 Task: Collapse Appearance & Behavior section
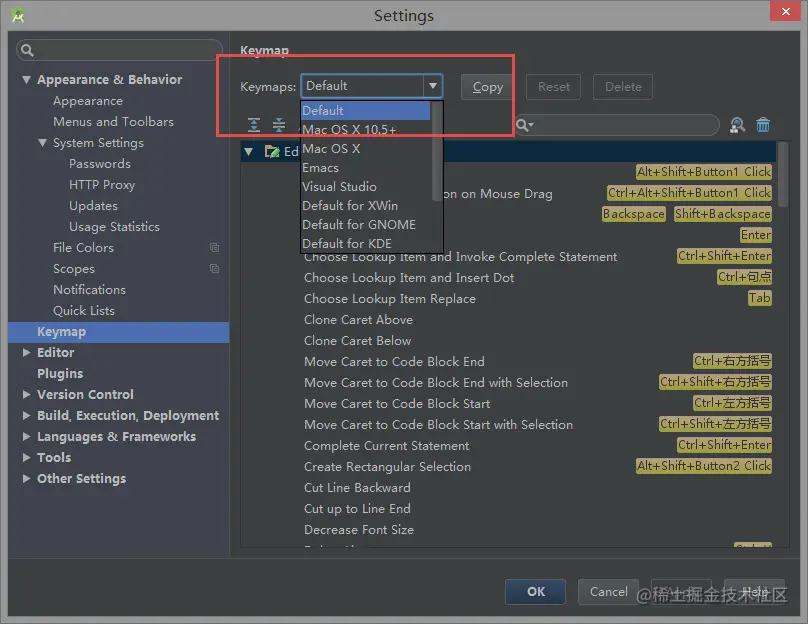(x=26, y=79)
